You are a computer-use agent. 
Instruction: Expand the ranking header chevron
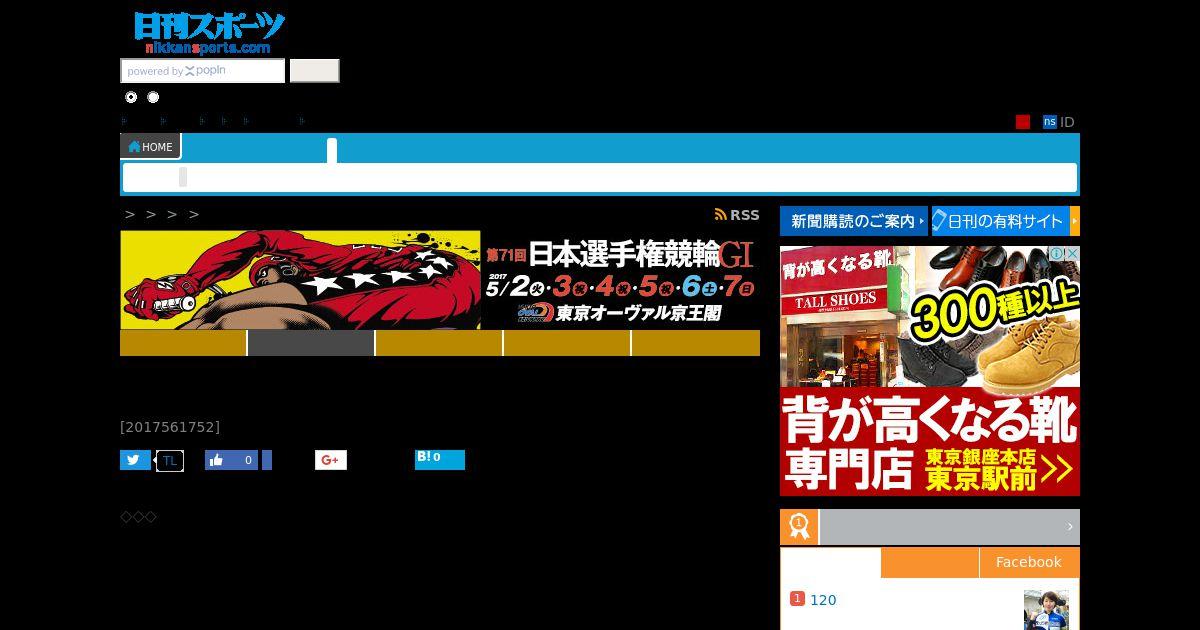tap(1070, 527)
